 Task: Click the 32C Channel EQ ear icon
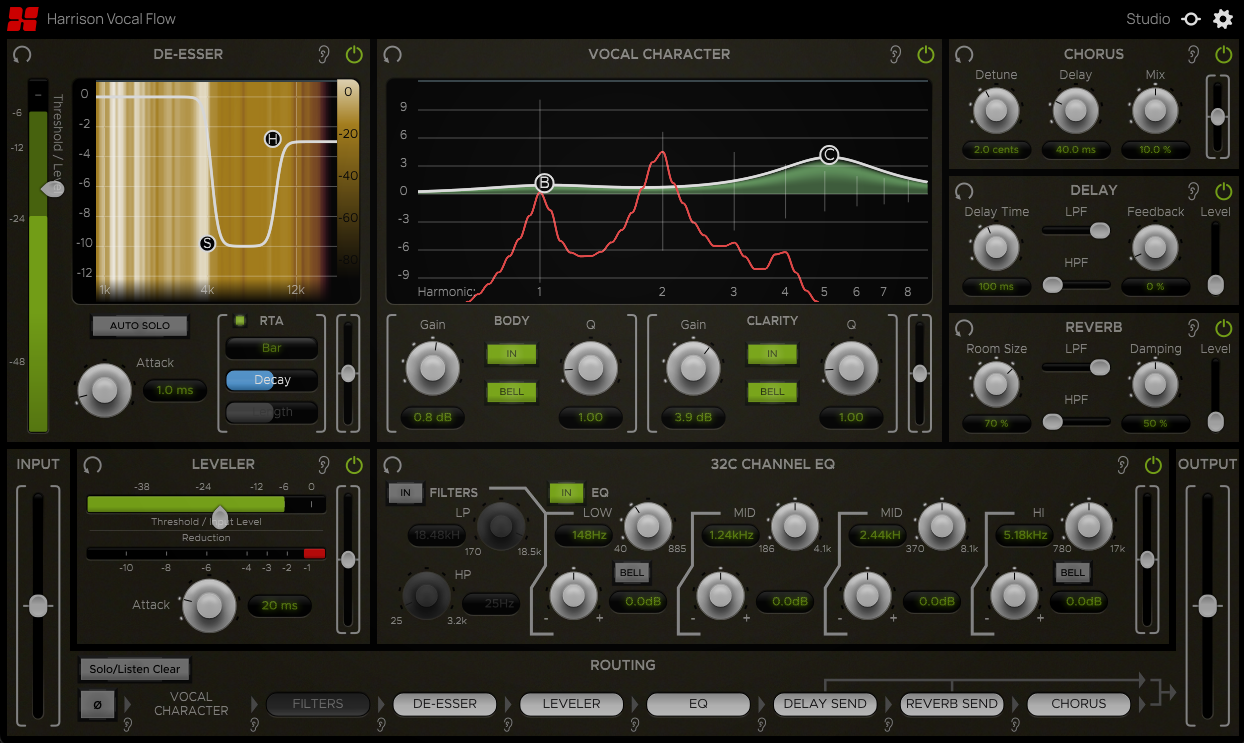[x=1123, y=465]
